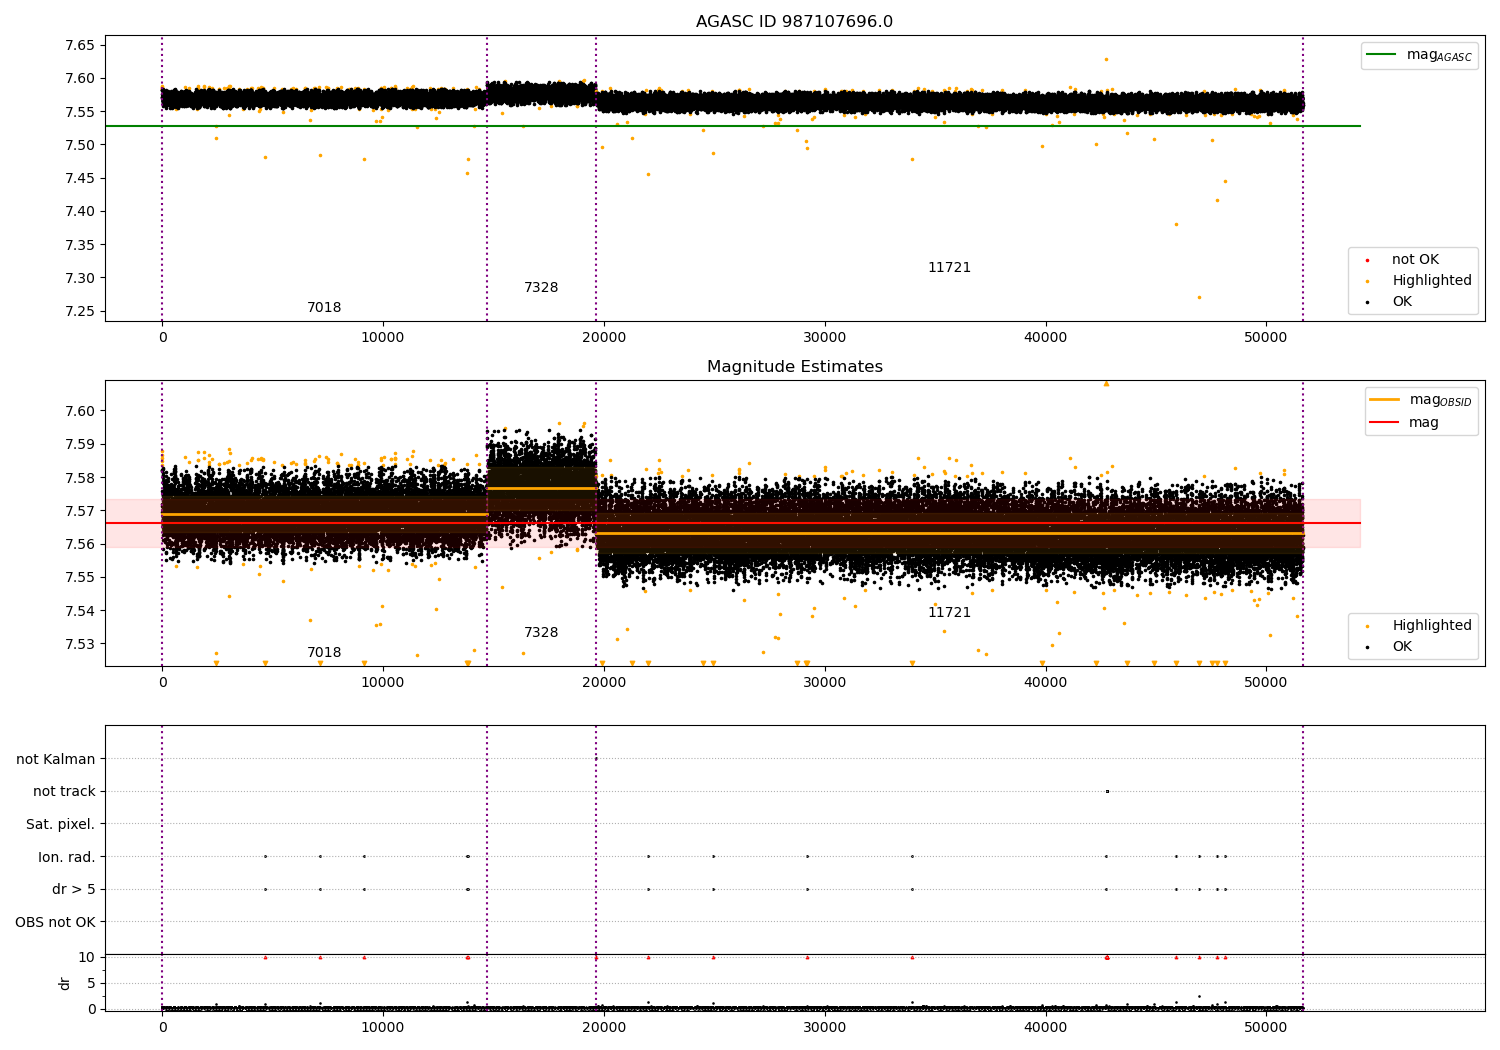Image resolution: width=1500 pixels, height=1050 pixels.
Task: Click the 'Magnitude Estimates' plot title
Action: click(794, 367)
